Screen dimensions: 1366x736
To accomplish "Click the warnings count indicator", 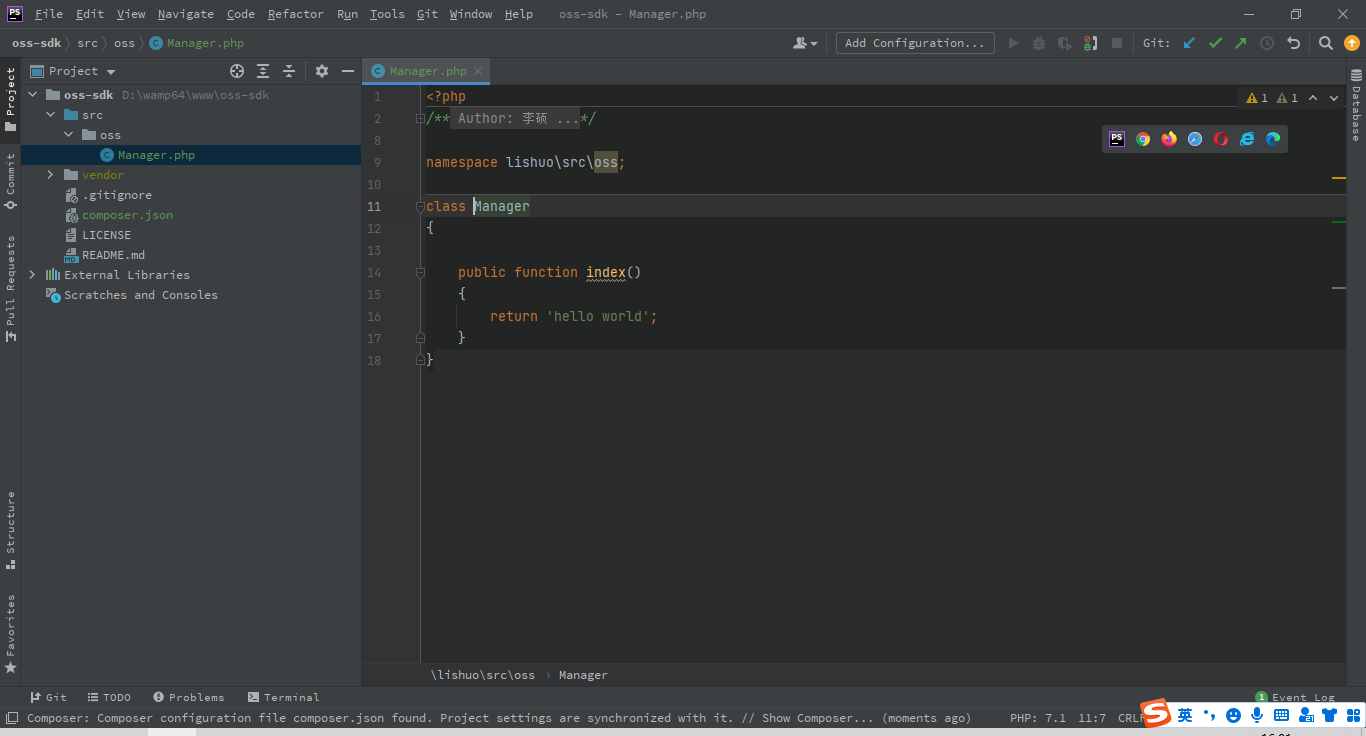I will coord(1257,98).
